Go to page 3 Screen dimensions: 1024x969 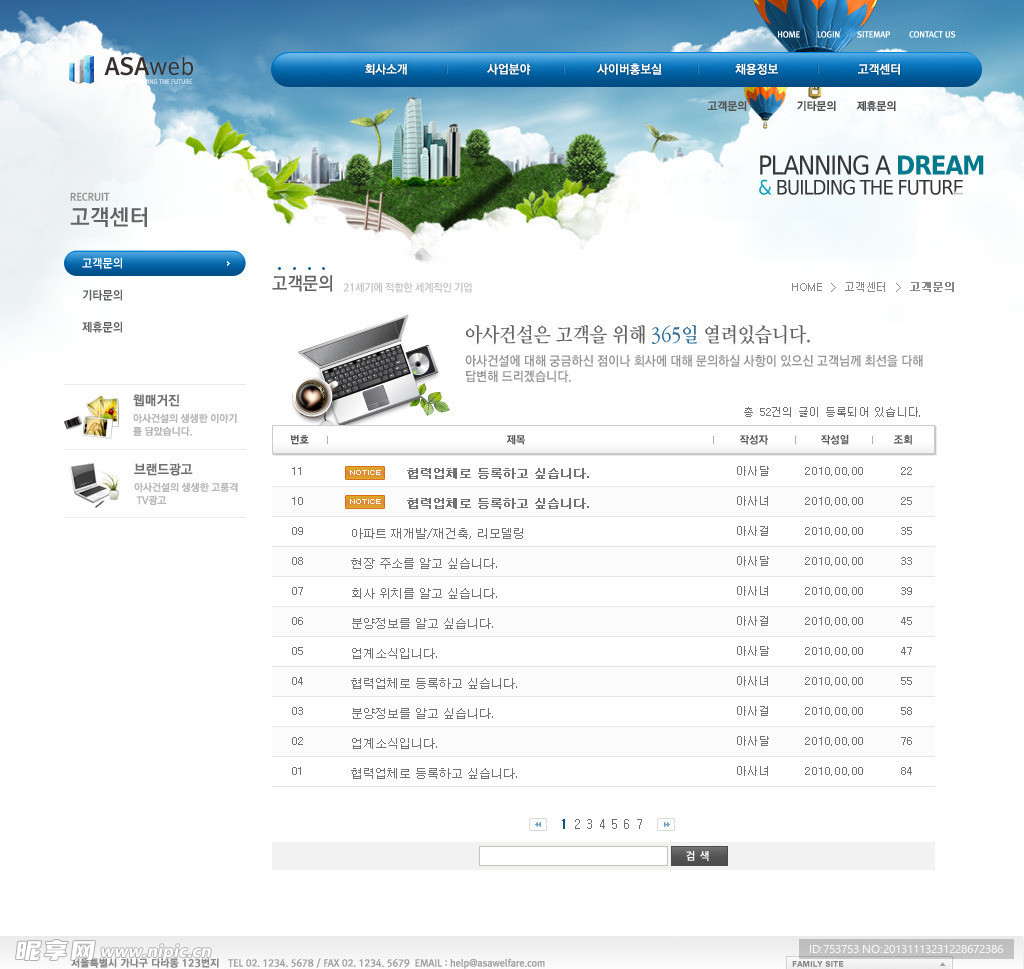click(589, 824)
